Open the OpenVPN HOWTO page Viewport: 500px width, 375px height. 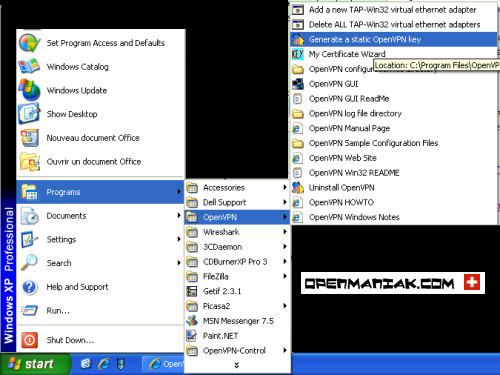pyautogui.click(x=394, y=202)
